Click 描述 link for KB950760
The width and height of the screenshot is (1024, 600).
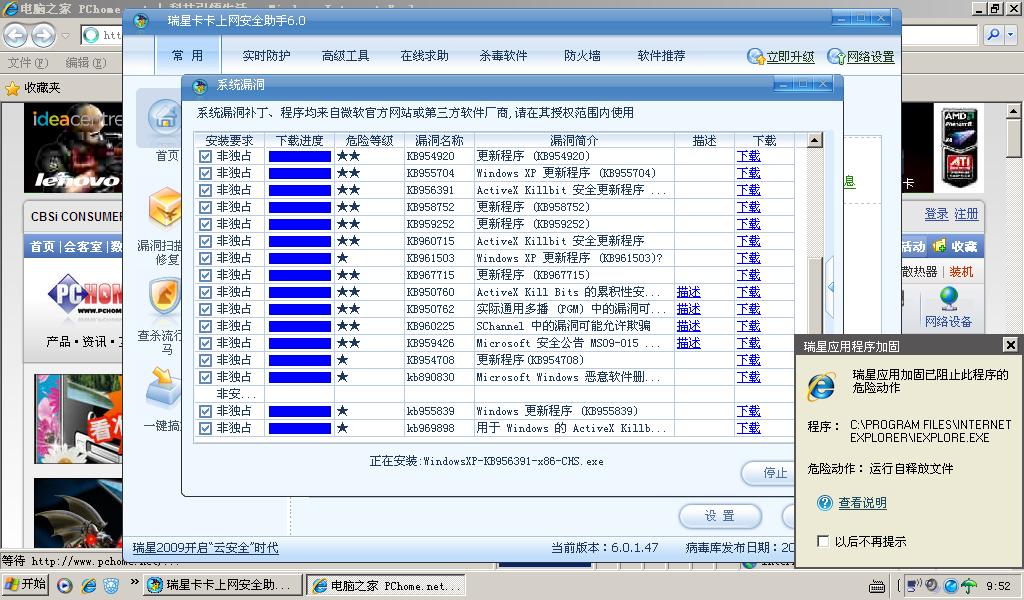[x=688, y=292]
